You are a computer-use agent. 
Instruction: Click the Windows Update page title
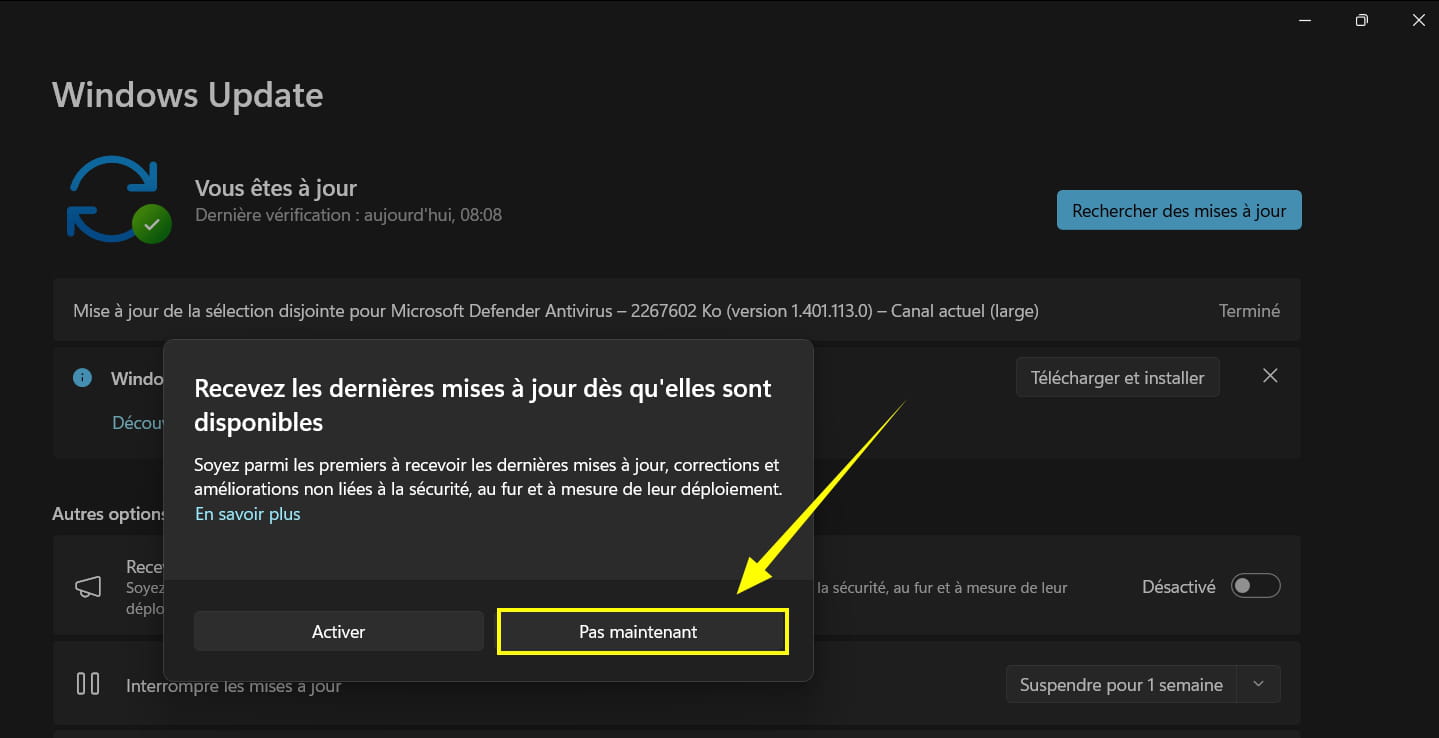click(187, 95)
